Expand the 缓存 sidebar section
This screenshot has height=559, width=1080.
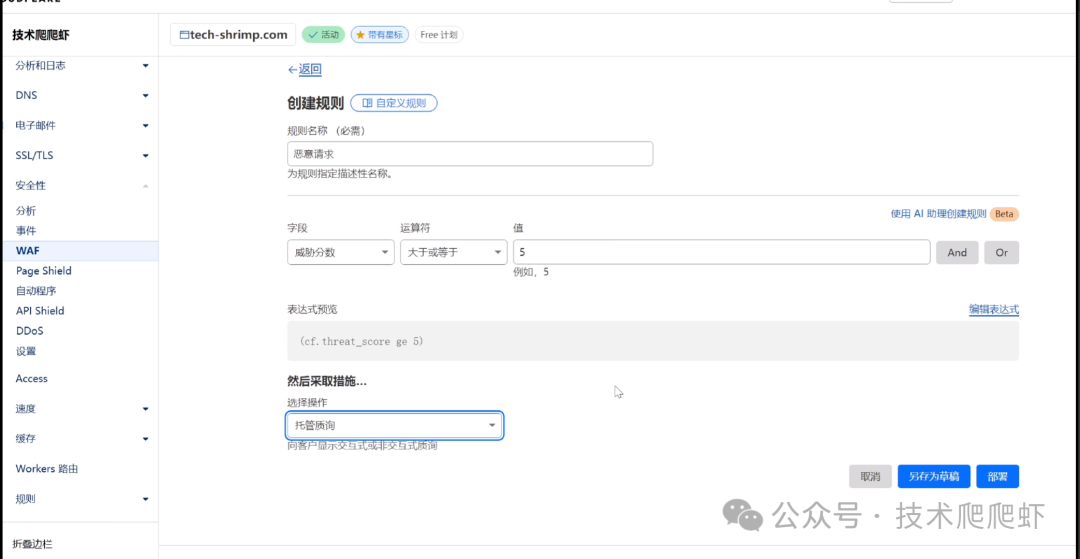click(81, 439)
